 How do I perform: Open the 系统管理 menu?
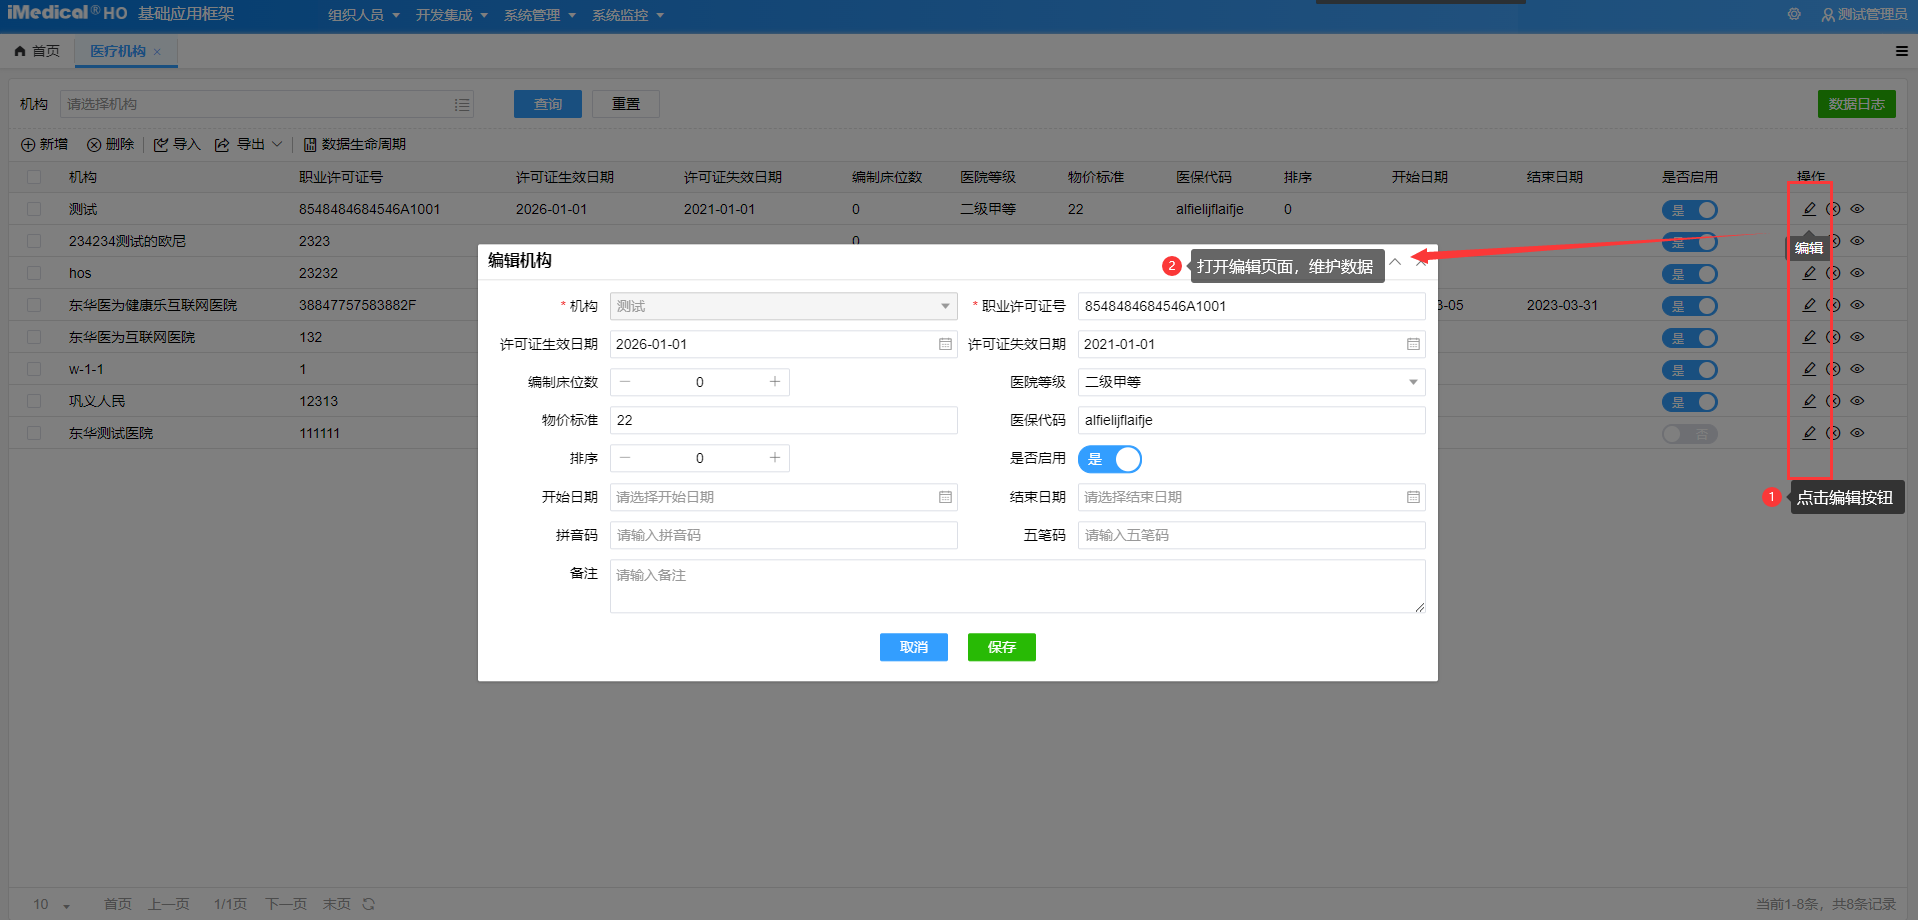pos(539,15)
